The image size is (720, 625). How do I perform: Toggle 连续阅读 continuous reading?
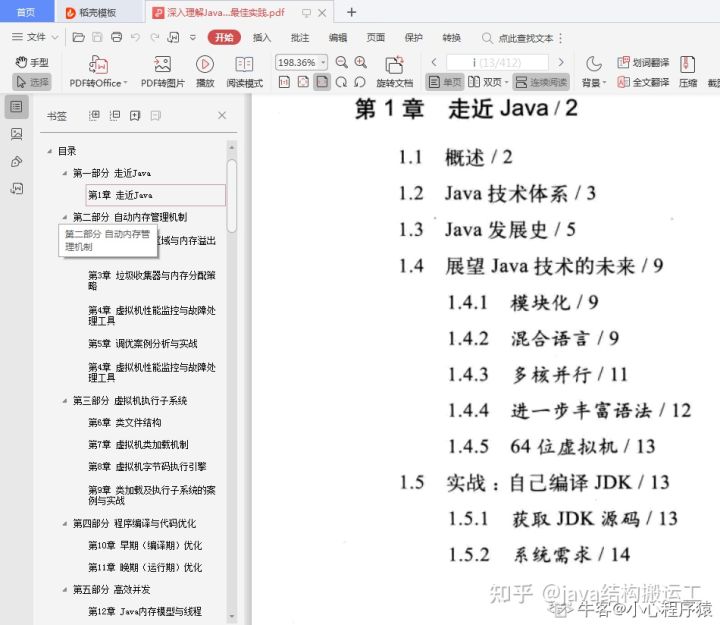541,82
